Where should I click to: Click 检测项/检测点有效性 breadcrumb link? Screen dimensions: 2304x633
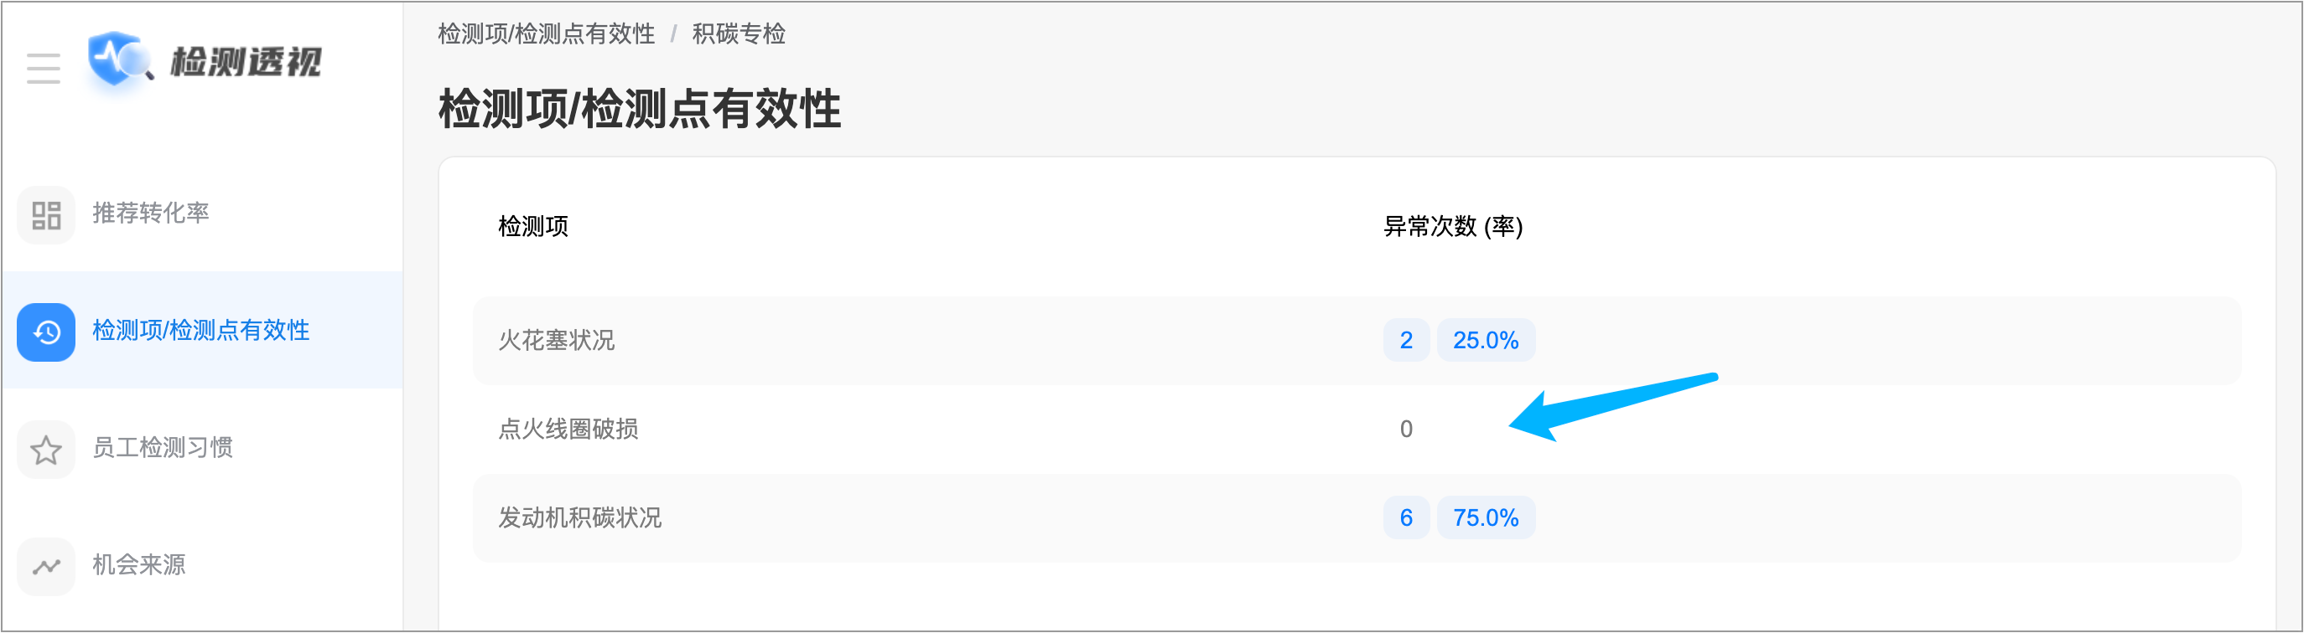(546, 34)
